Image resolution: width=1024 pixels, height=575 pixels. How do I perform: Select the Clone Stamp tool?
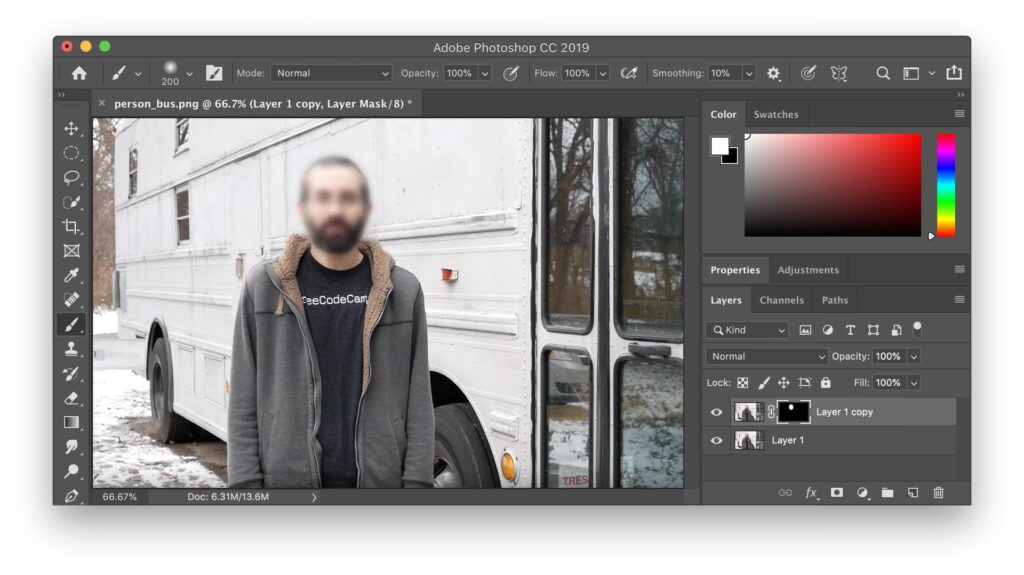71,349
